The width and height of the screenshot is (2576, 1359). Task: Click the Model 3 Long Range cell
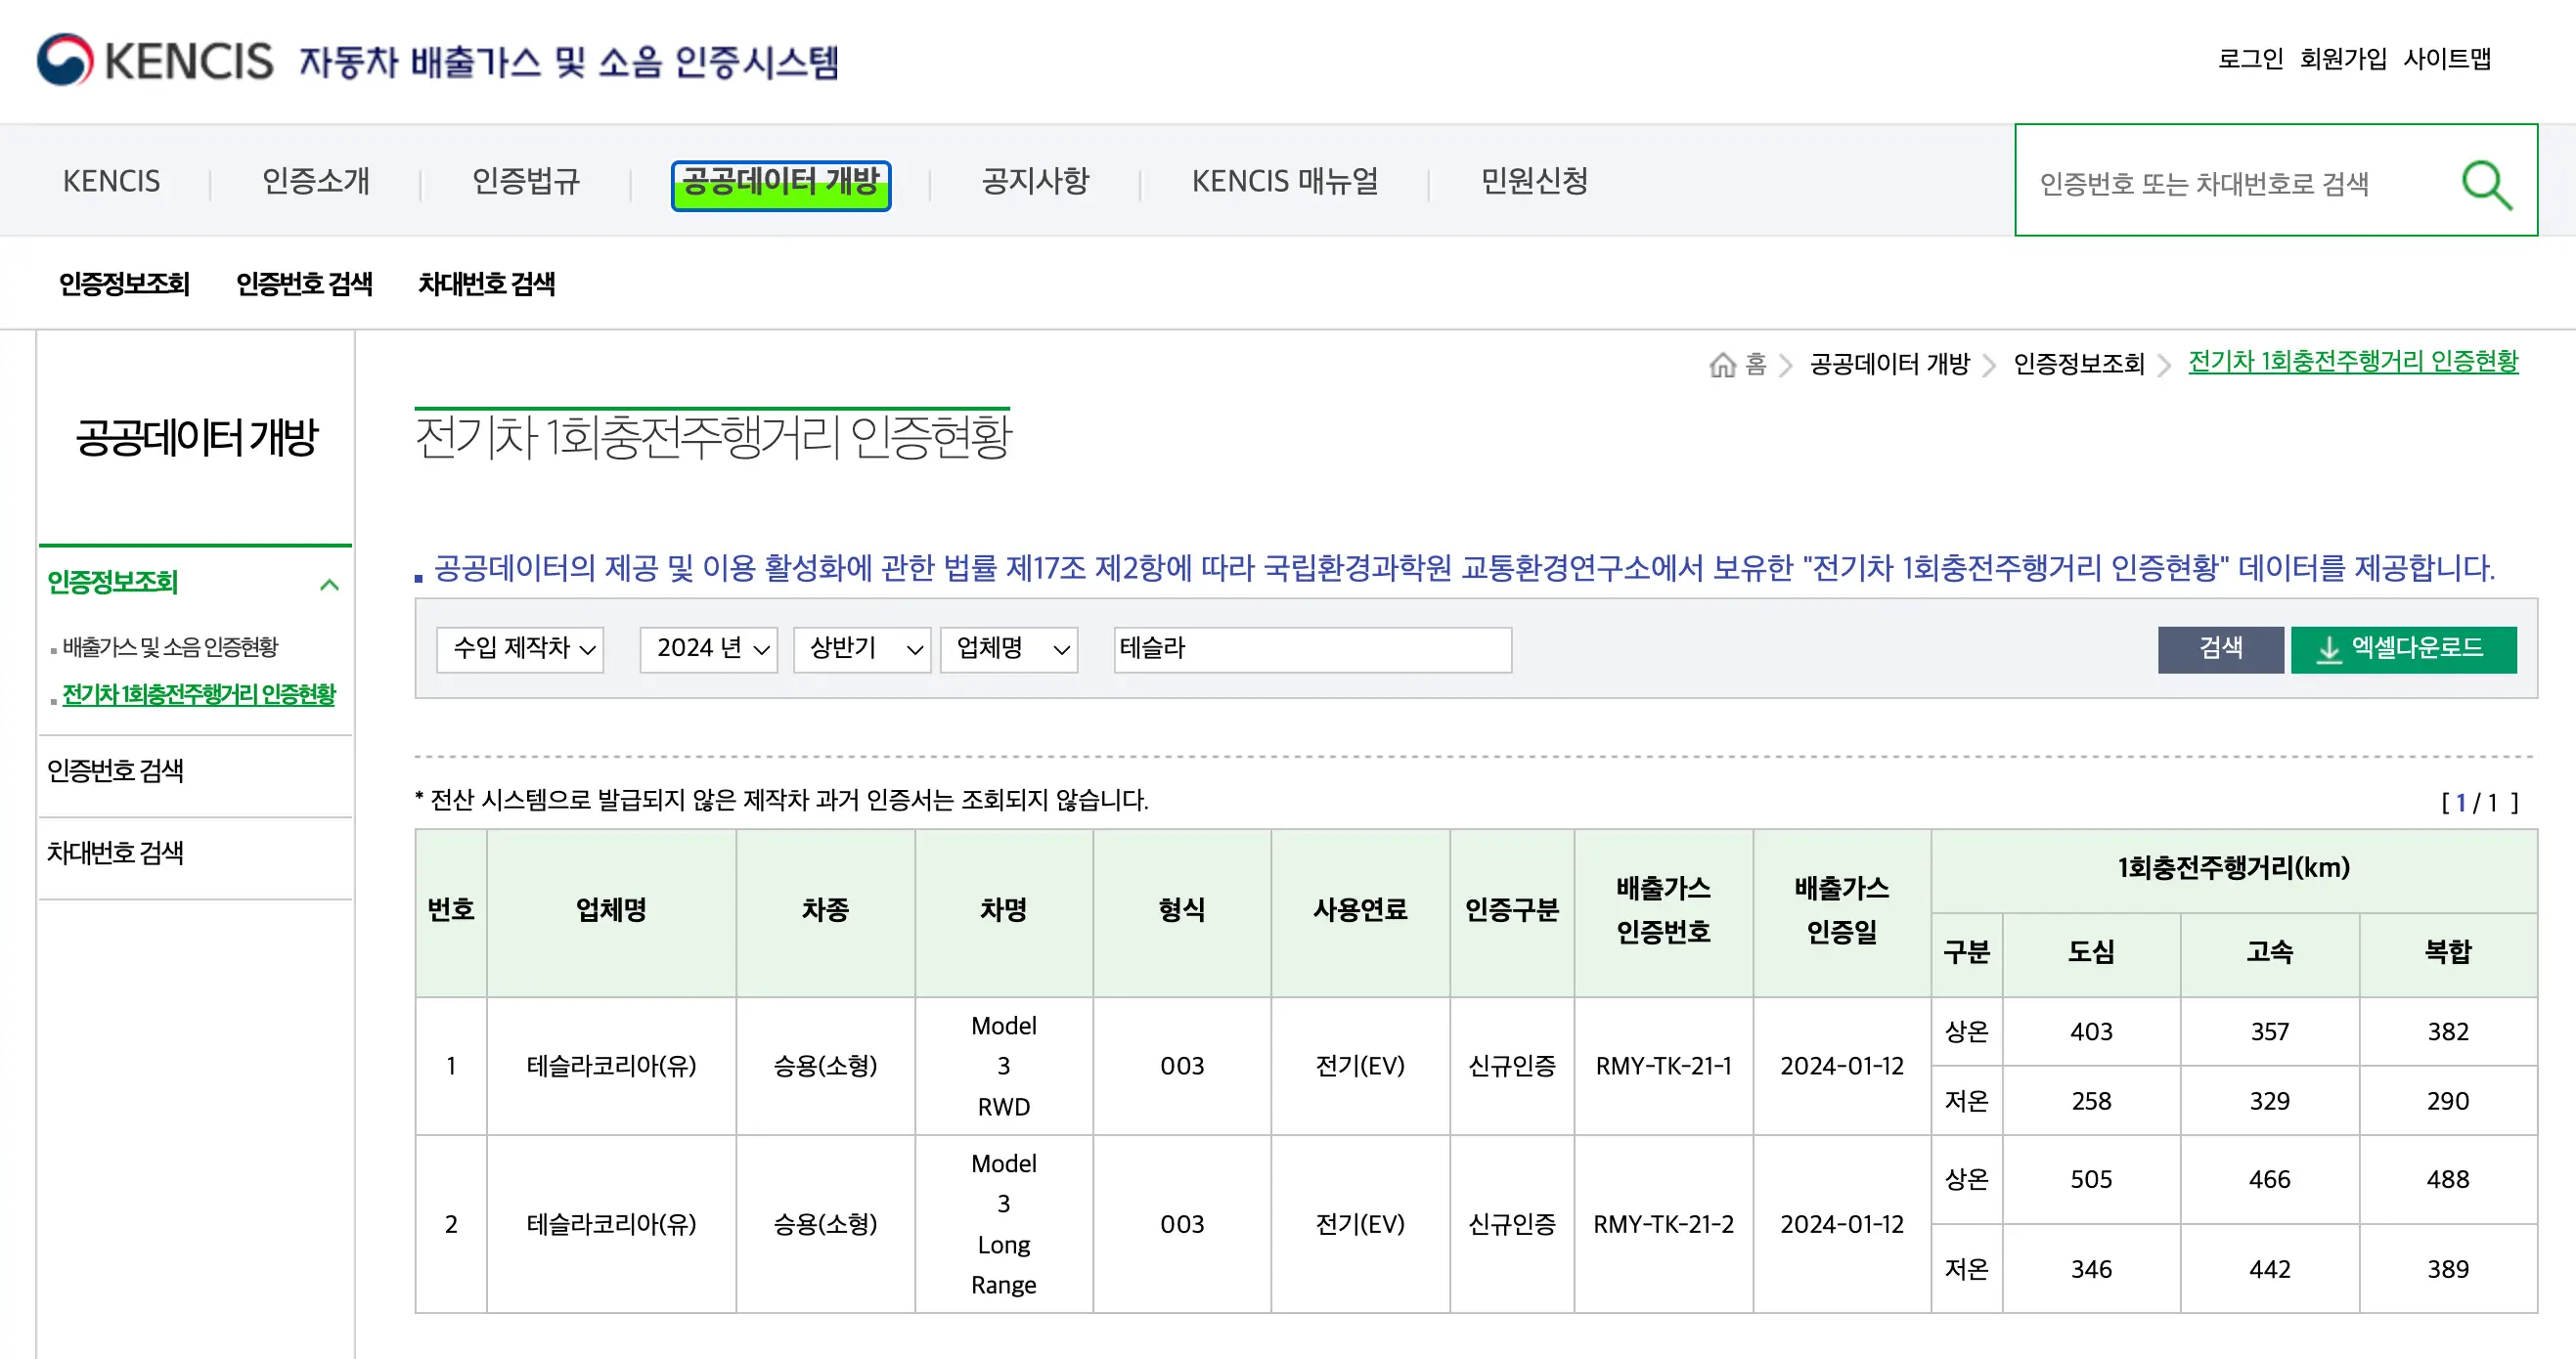(1004, 1224)
